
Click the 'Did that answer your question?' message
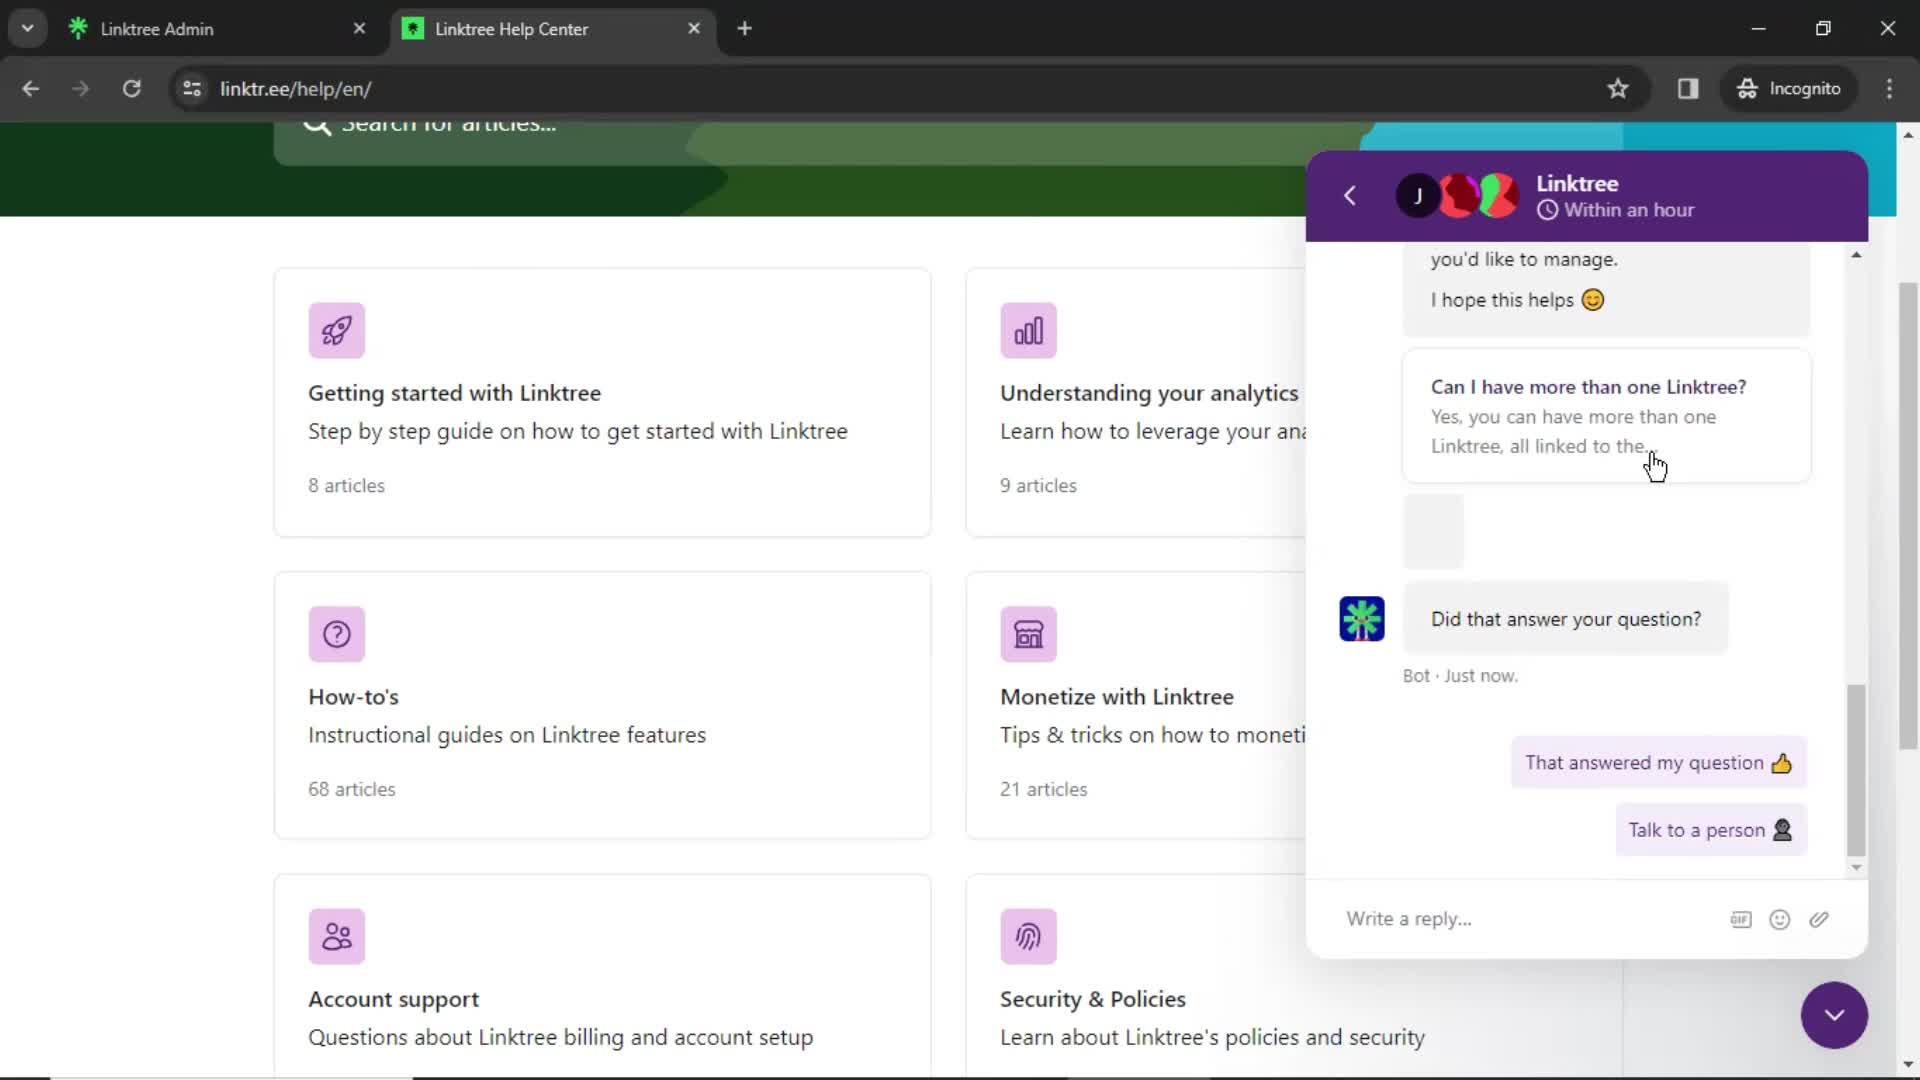coord(1565,619)
